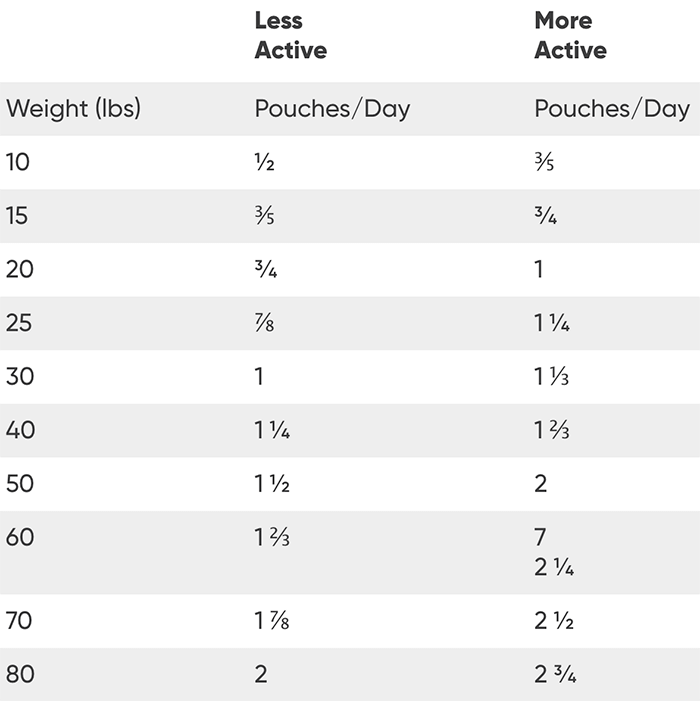Click the Less Active 1 ¼ value for 40 lbs
The height and width of the screenshot is (701, 700).
pyautogui.click(x=272, y=430)
